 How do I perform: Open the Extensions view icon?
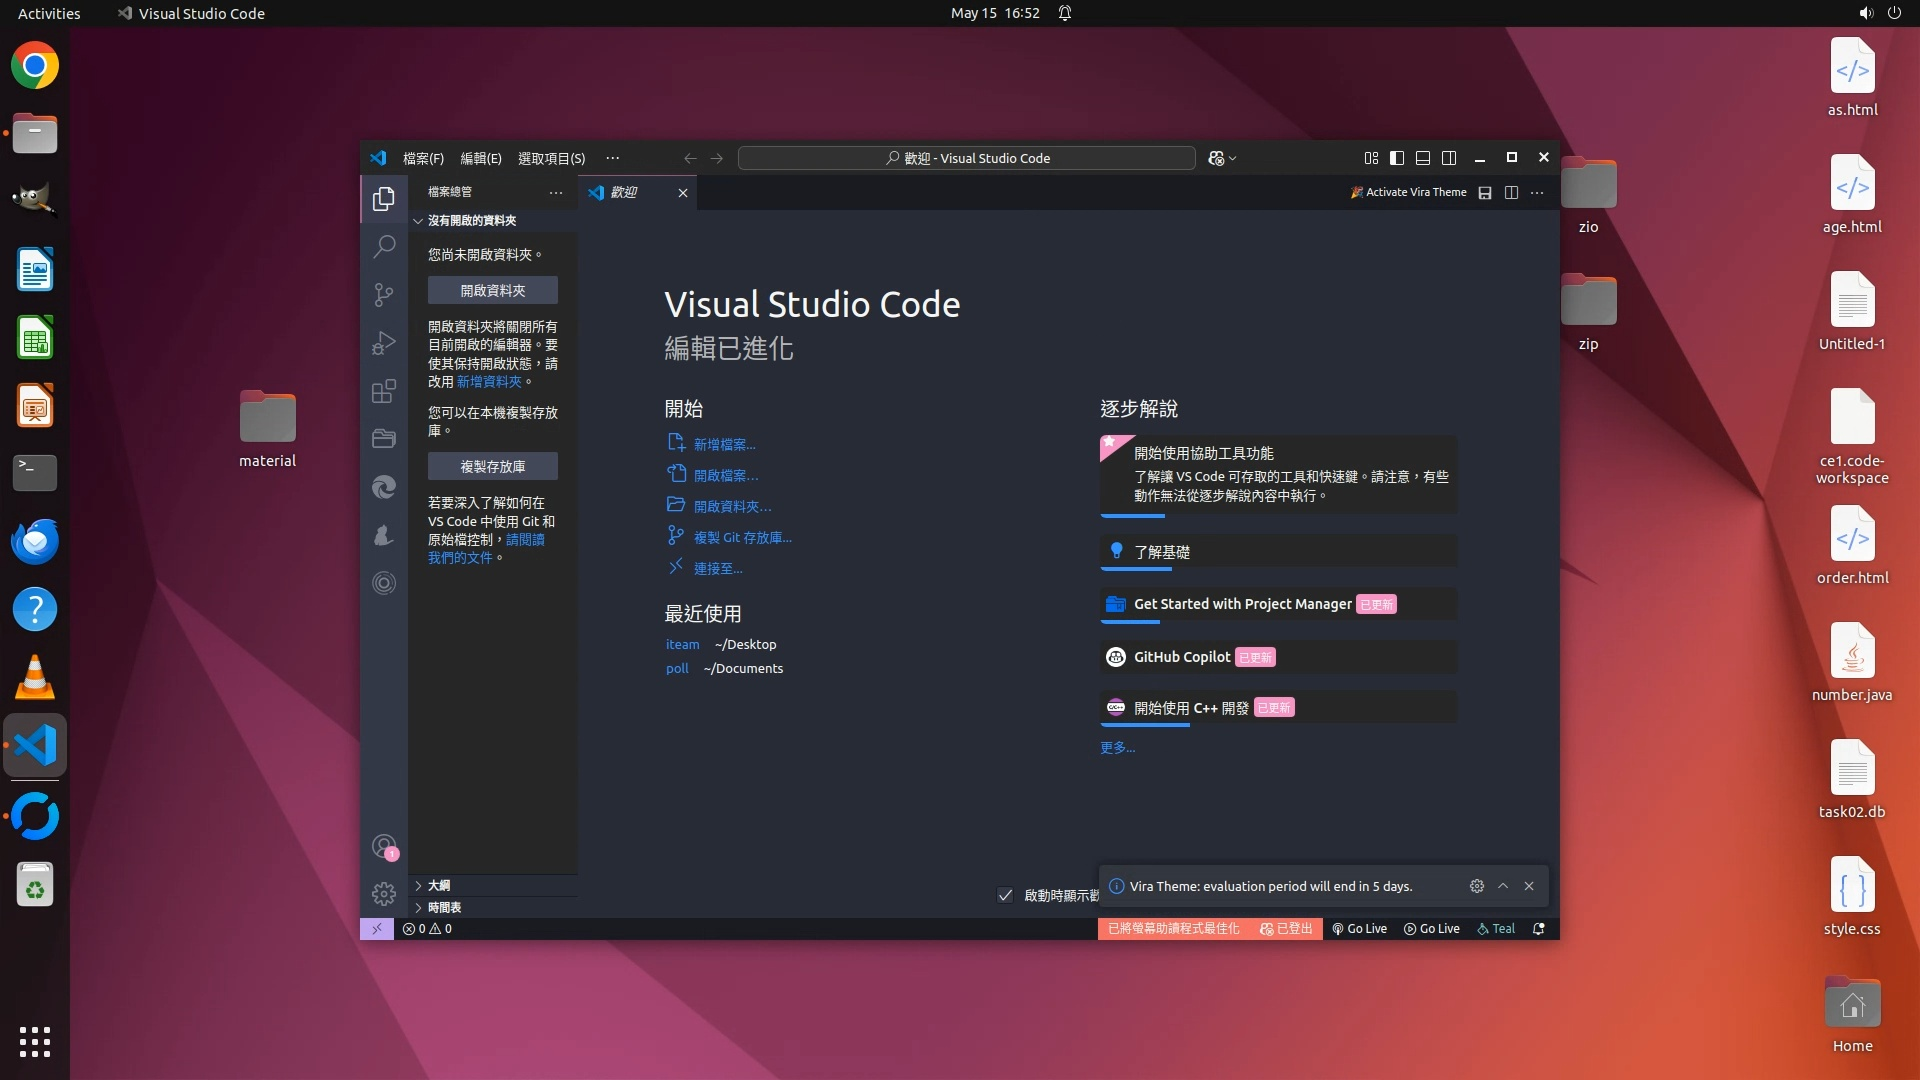[384, 391]
